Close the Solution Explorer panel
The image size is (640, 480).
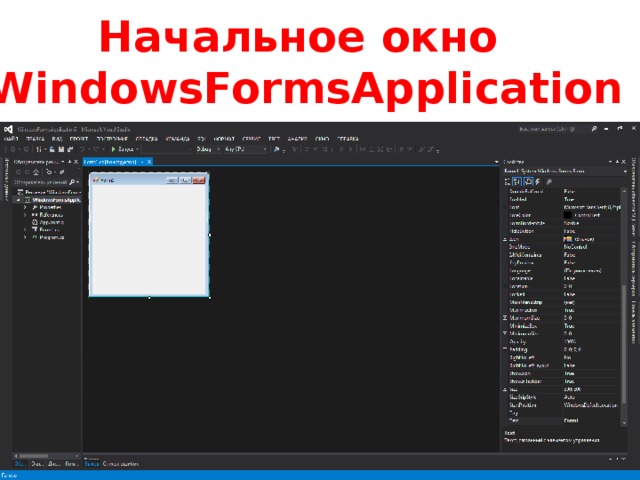[x=76, y=162]
